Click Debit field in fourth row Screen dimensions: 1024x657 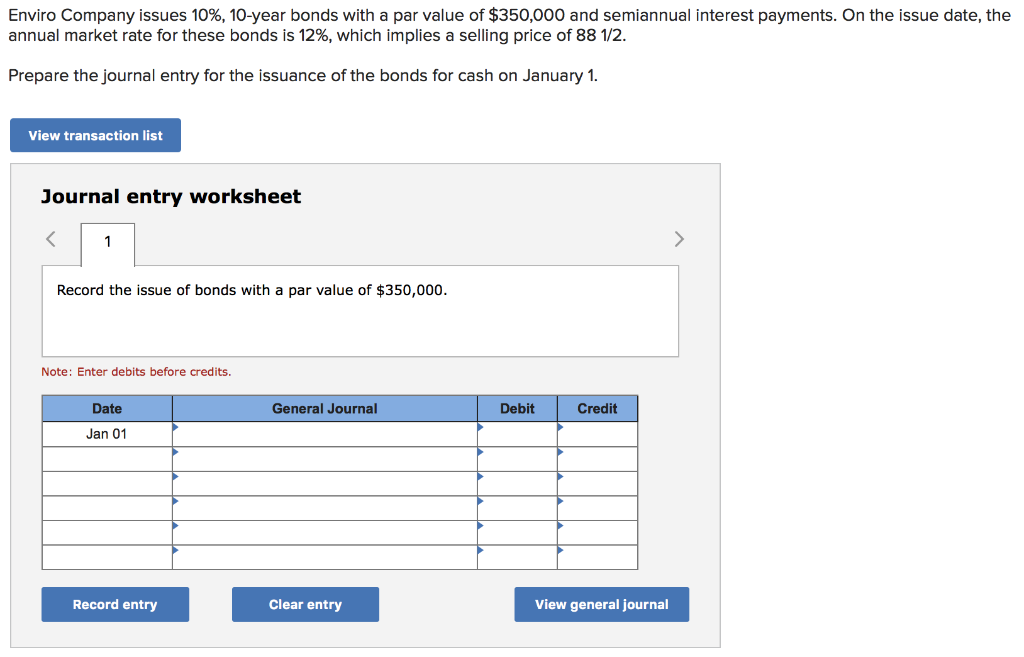tap(517, 508)
